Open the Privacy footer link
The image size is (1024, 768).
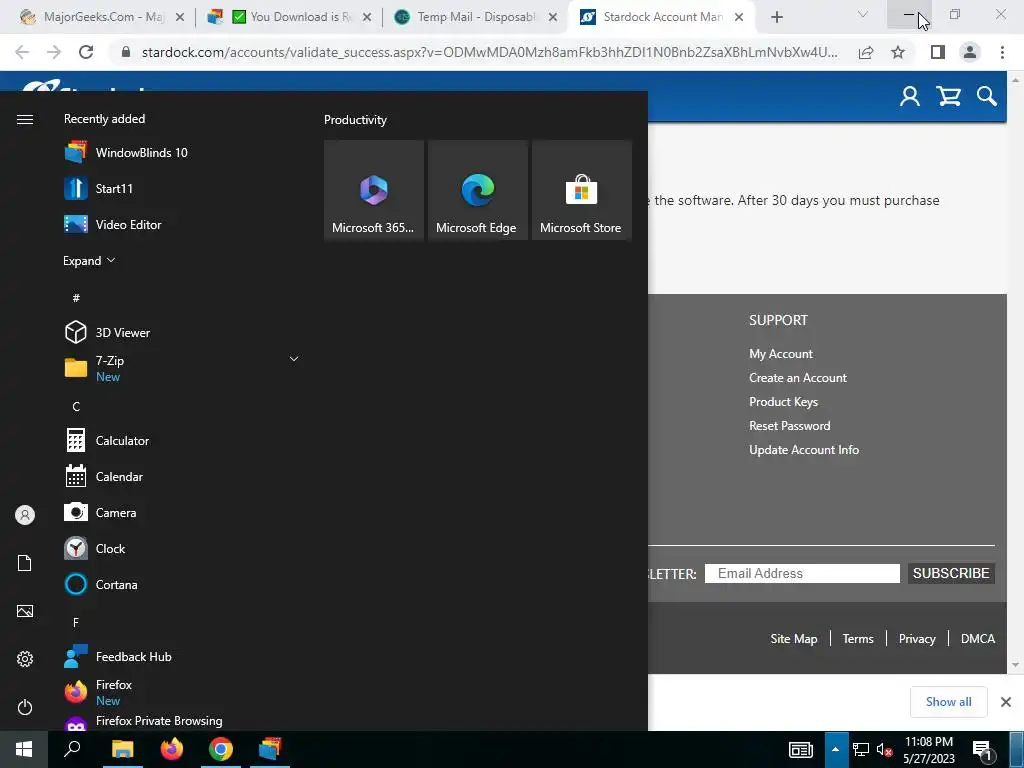coord(917,639)
